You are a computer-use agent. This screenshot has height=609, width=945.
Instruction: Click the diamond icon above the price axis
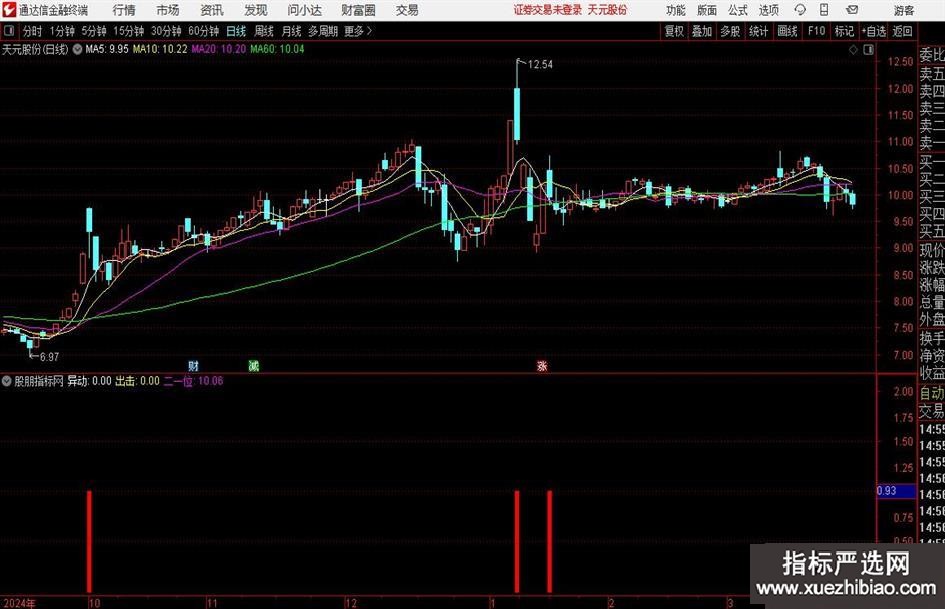point(853,49)
